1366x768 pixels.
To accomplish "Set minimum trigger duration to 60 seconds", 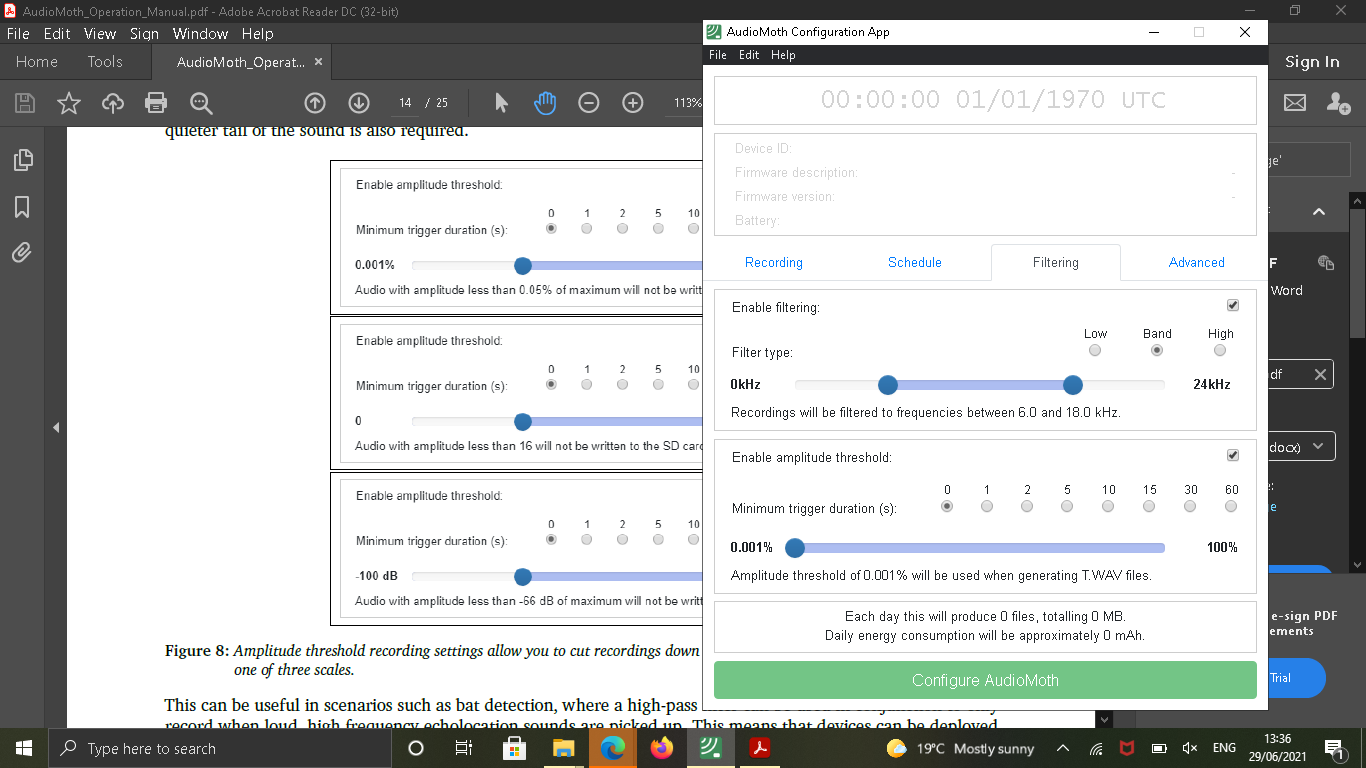I will pos(1231,507).
